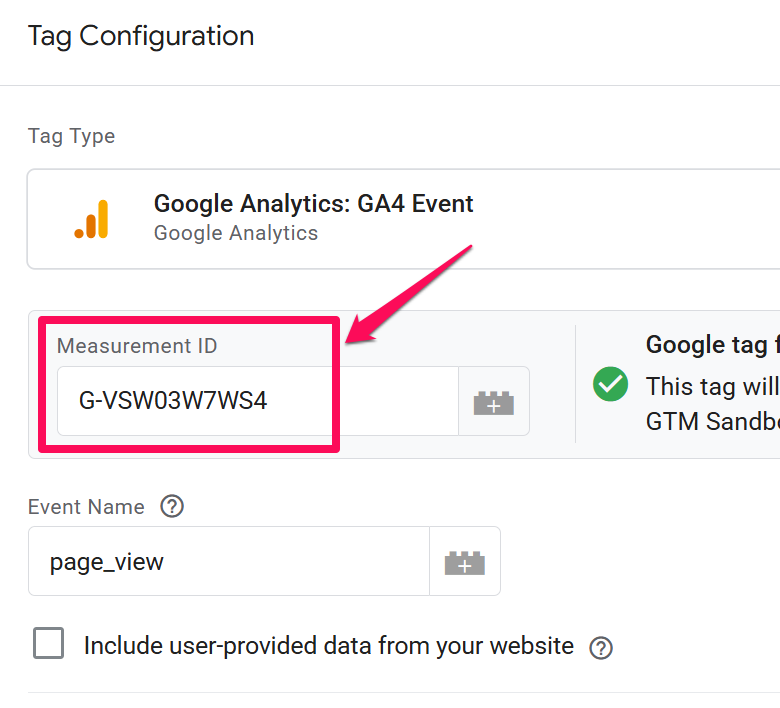Image resolution: width=780 pixels, height=708 pixels.
Task: Click the Google Analytics subtitle text
Action: coord(236,233)
